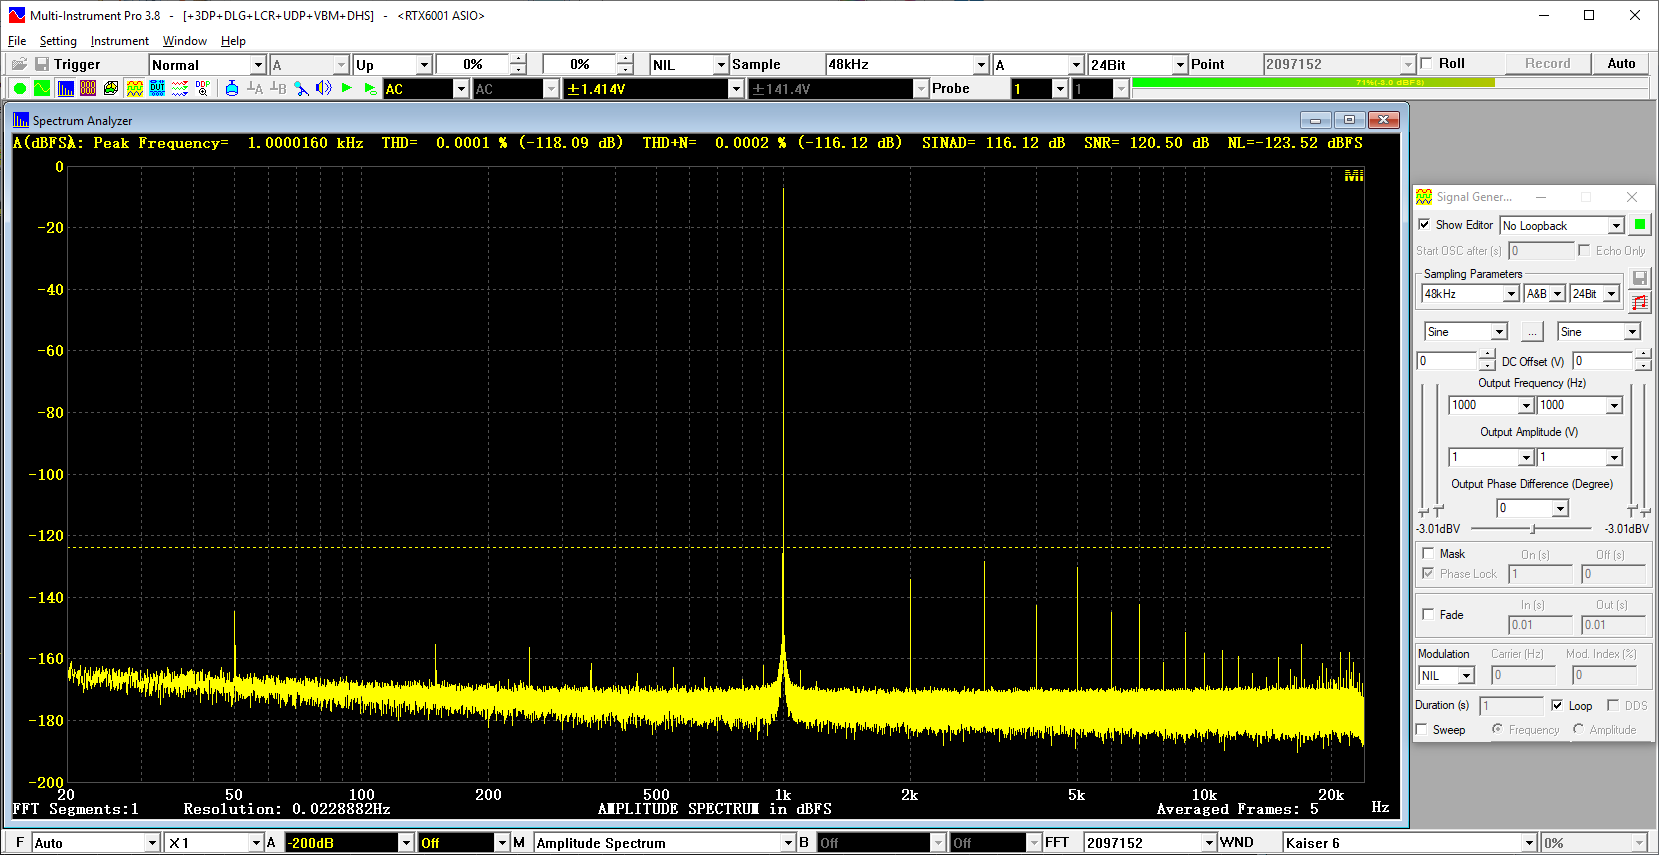The image size is (1659, 863).
Task: Open the Instrument menu
Action: pos(119,41)
